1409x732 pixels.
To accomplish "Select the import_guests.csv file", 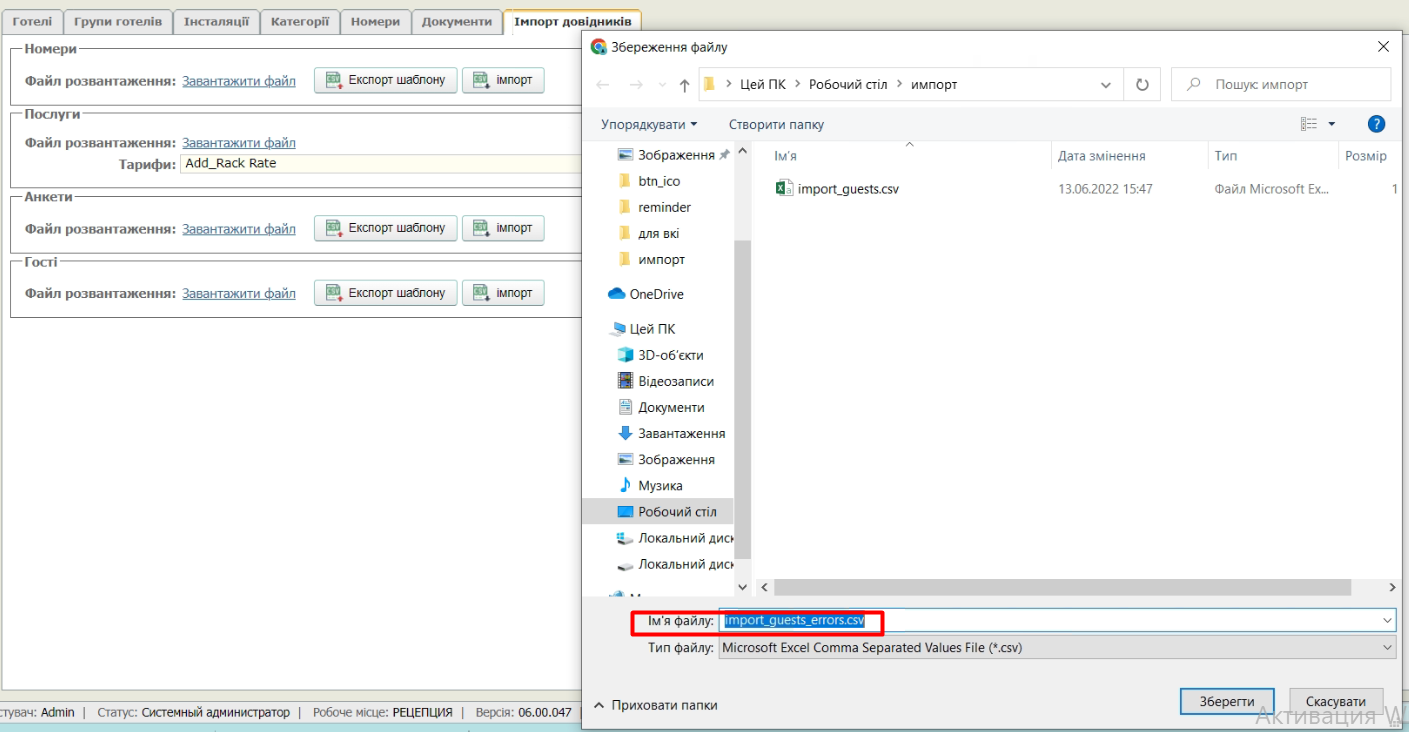I will tap(847, 188).
